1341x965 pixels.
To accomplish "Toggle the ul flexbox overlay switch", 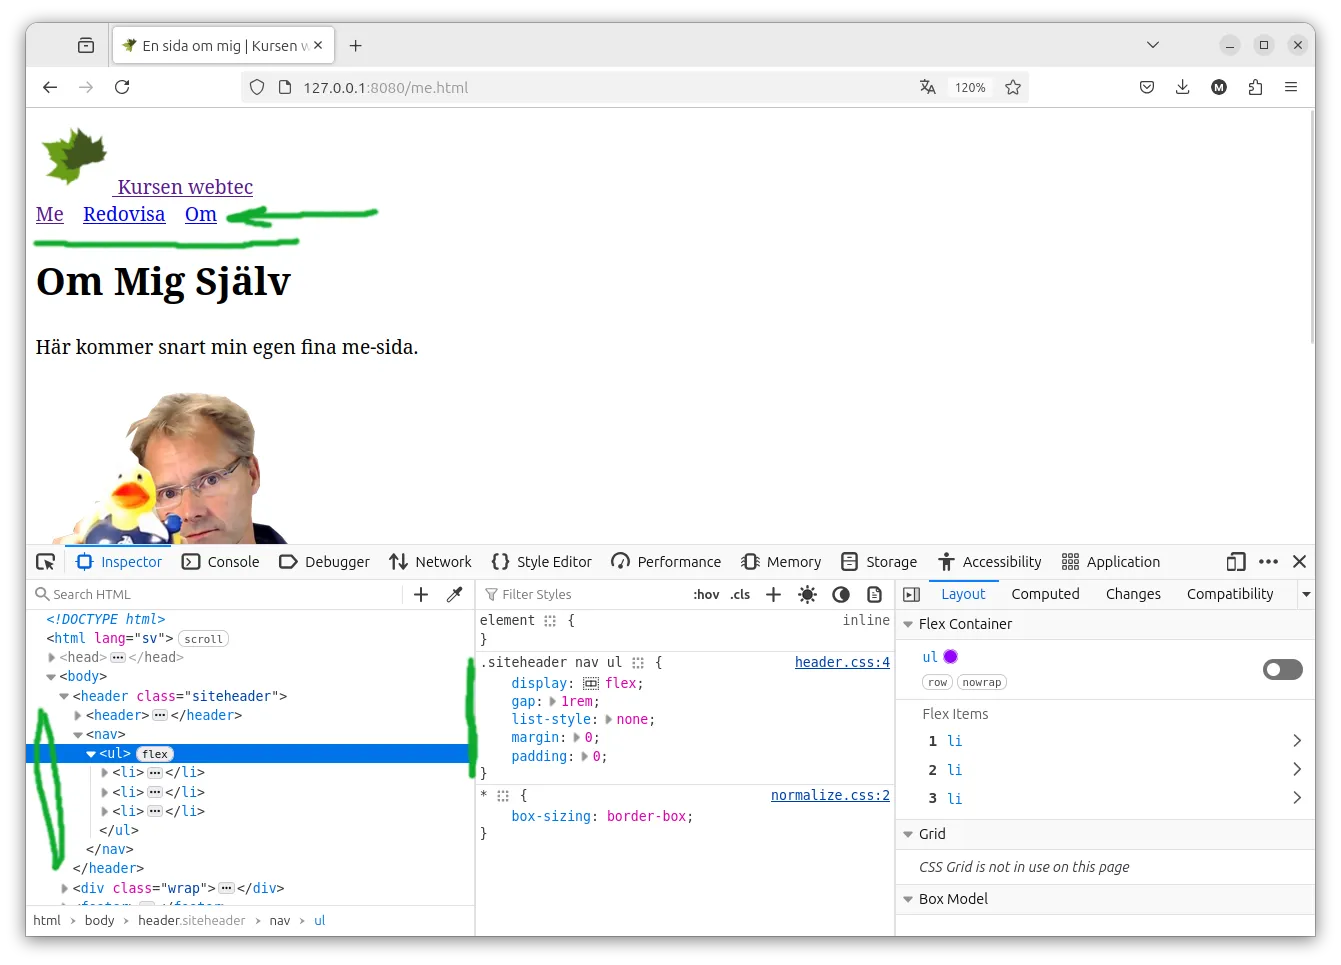I will [x=1282, y=669].
